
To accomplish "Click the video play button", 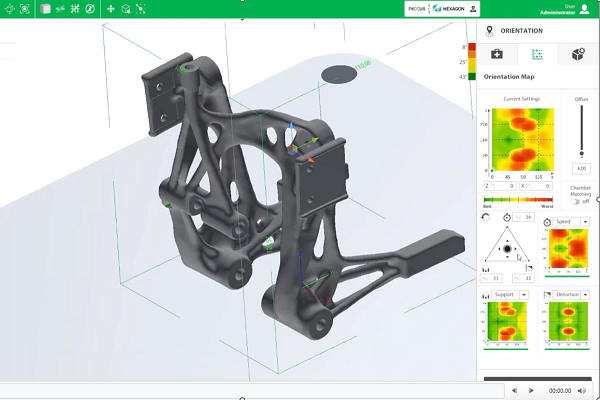I will point(531,390).
